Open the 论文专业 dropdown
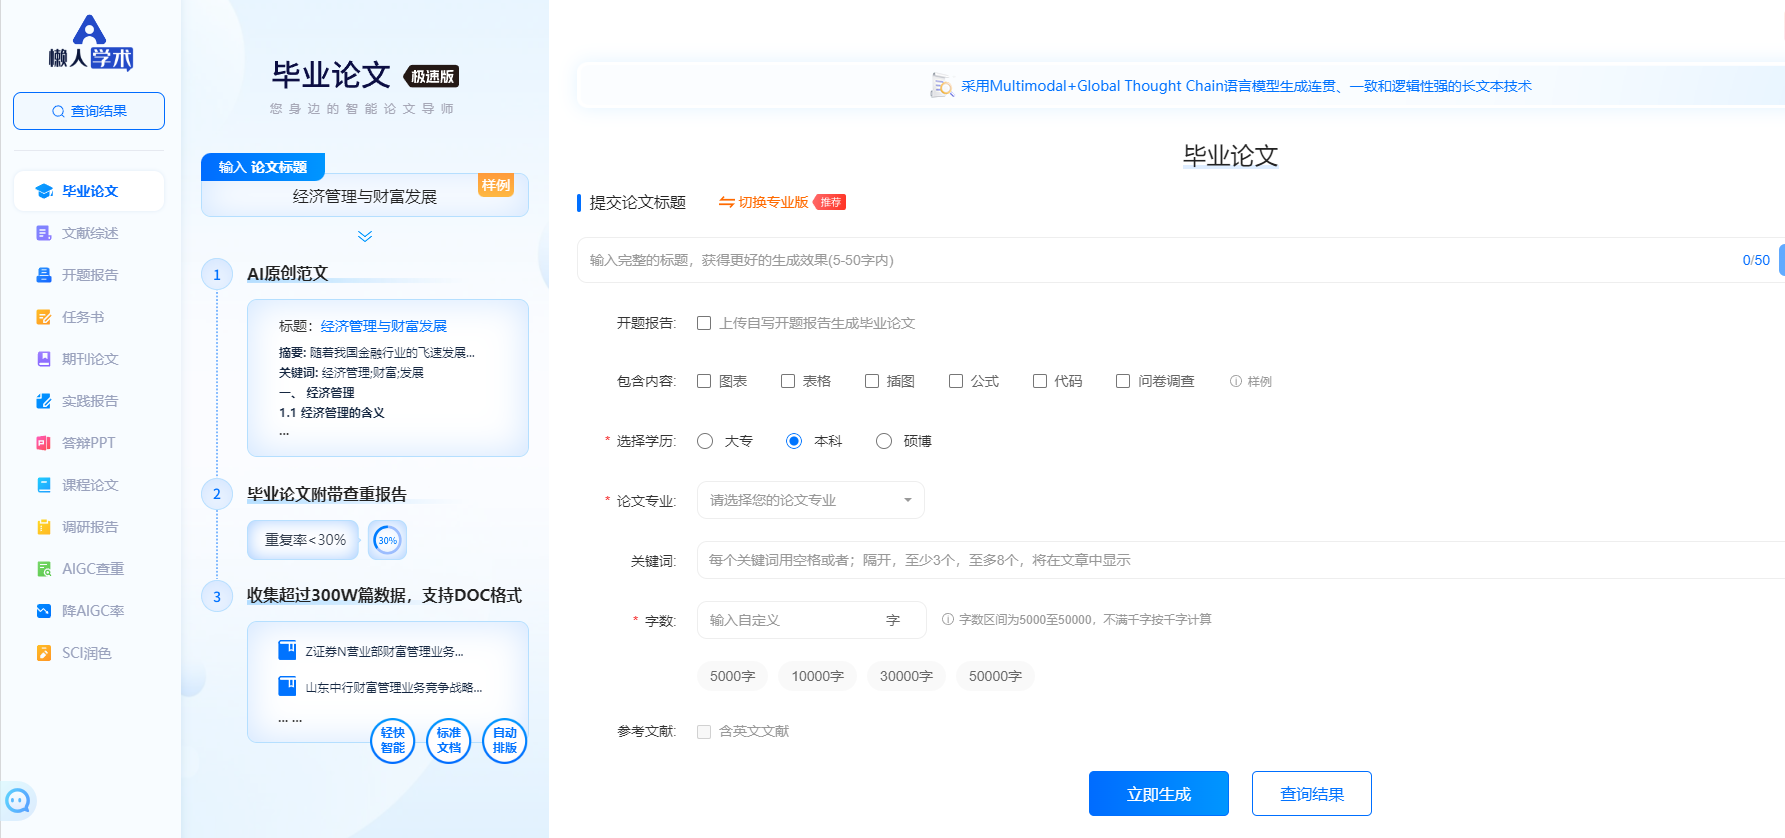This screenshot has width=1785, height=838. [810, 500]
